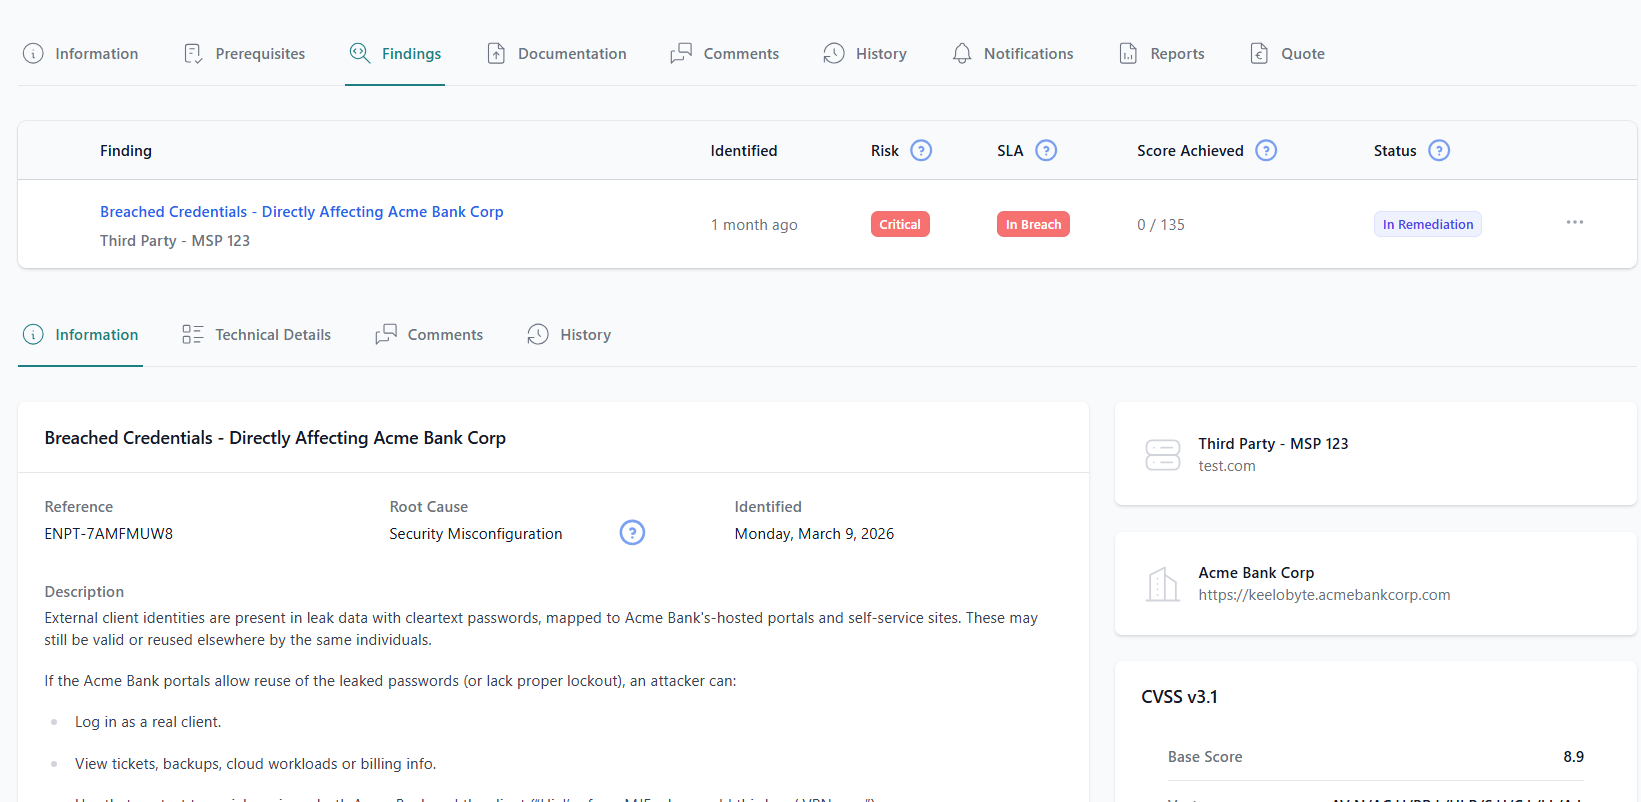The height and width of the screenshot is (802, 1641).
Task: Open the Reports tab
Action: tap(1162, 54)
